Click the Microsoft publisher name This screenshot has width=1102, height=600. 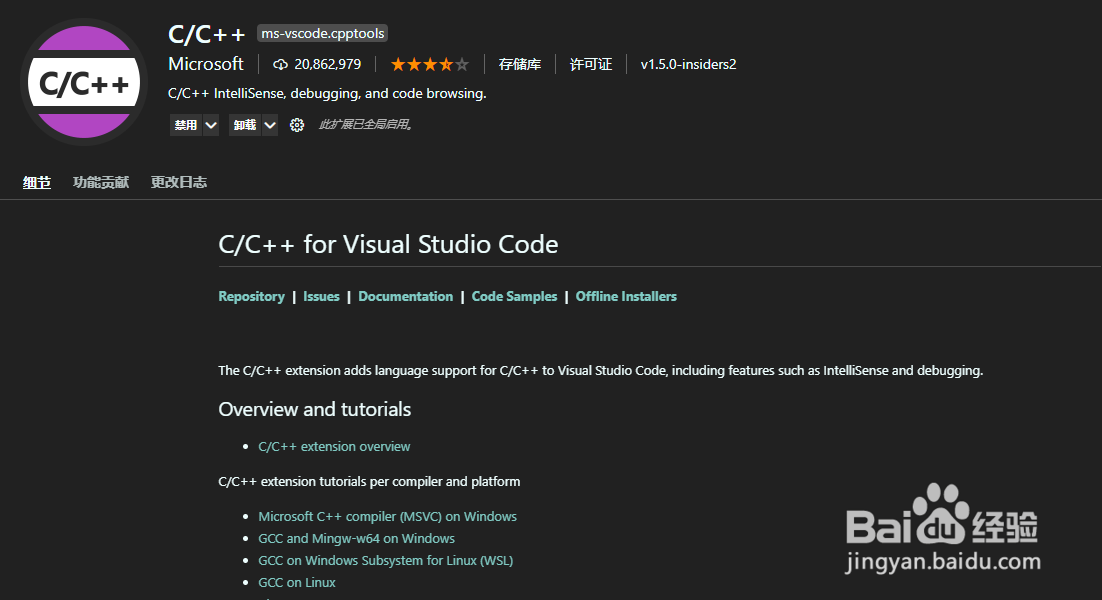(206, 64)
